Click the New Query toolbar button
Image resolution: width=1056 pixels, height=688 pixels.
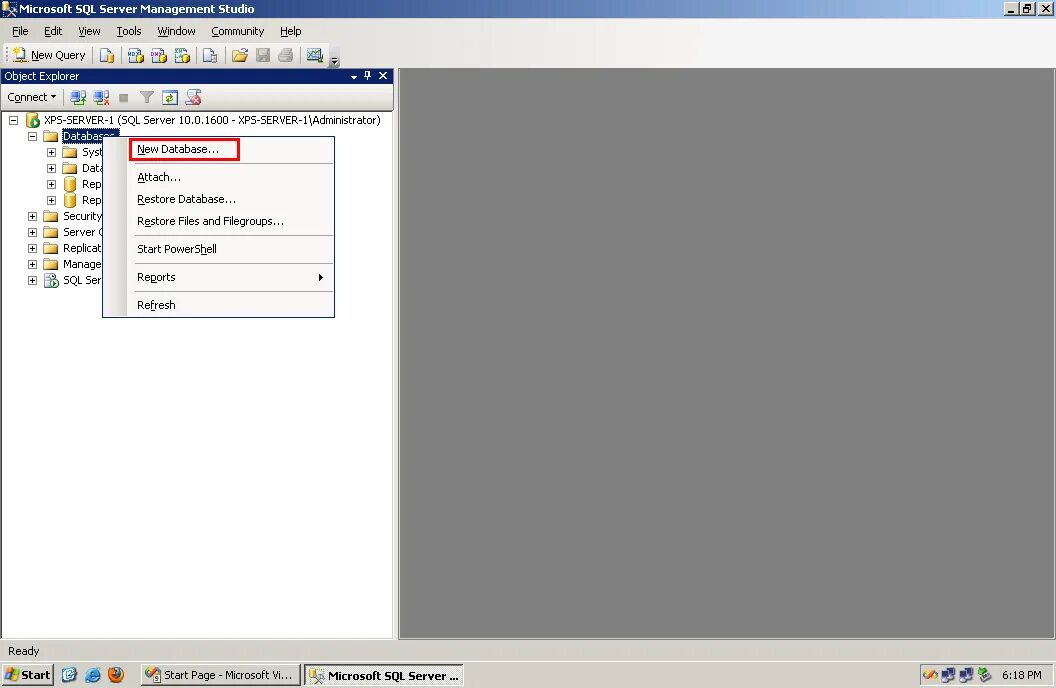coord(49,55)
